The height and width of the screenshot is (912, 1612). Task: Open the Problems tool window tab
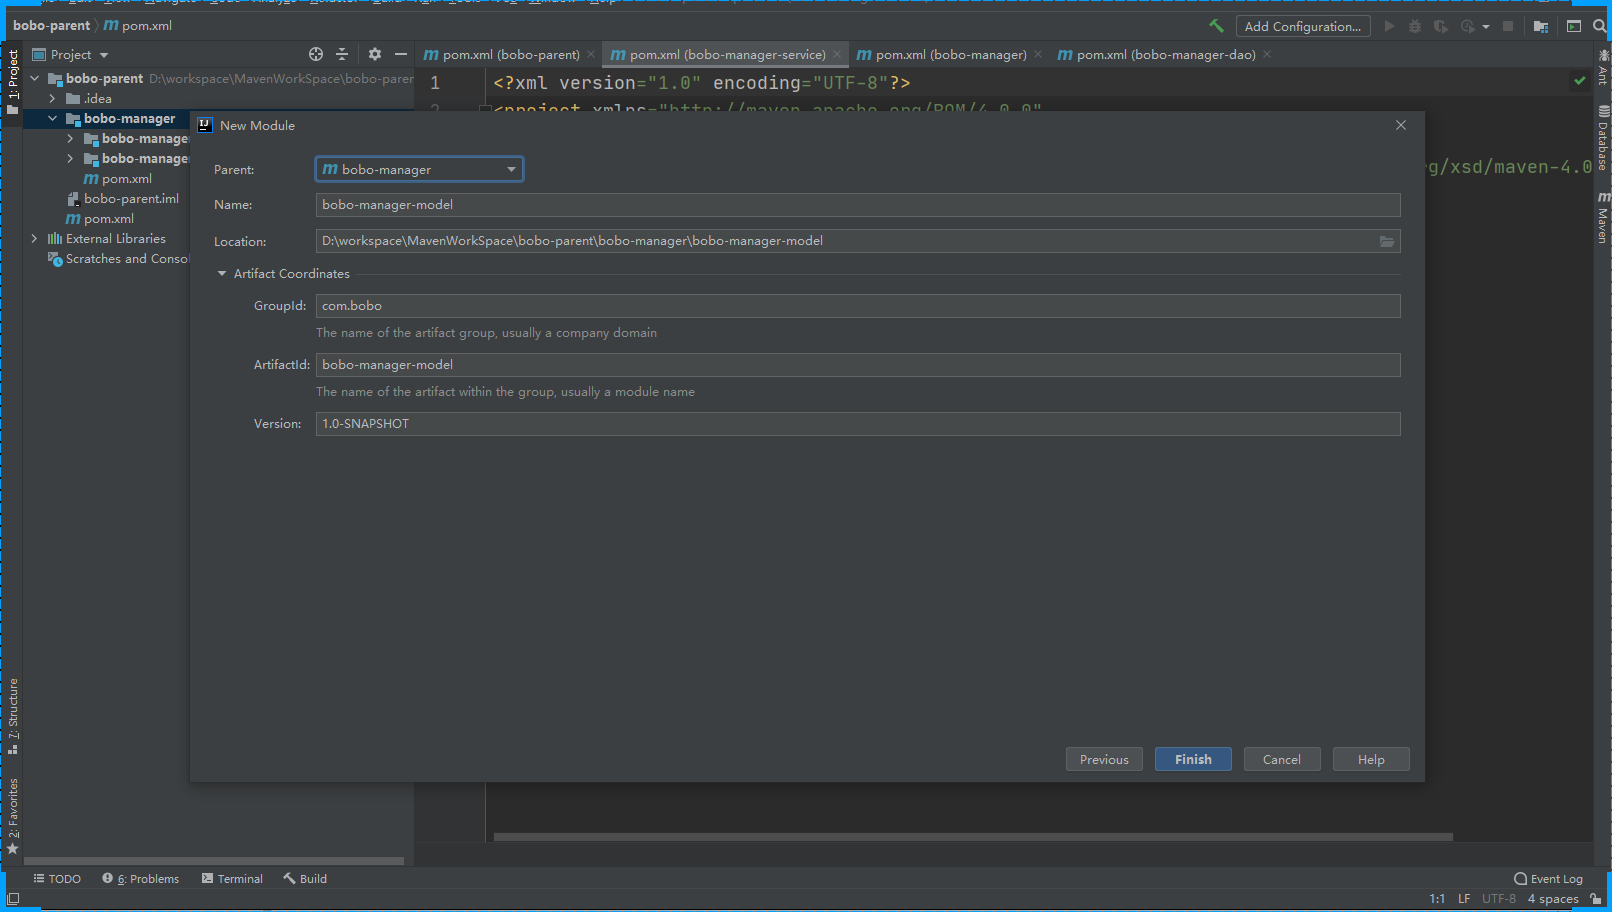tap(141, 879)
